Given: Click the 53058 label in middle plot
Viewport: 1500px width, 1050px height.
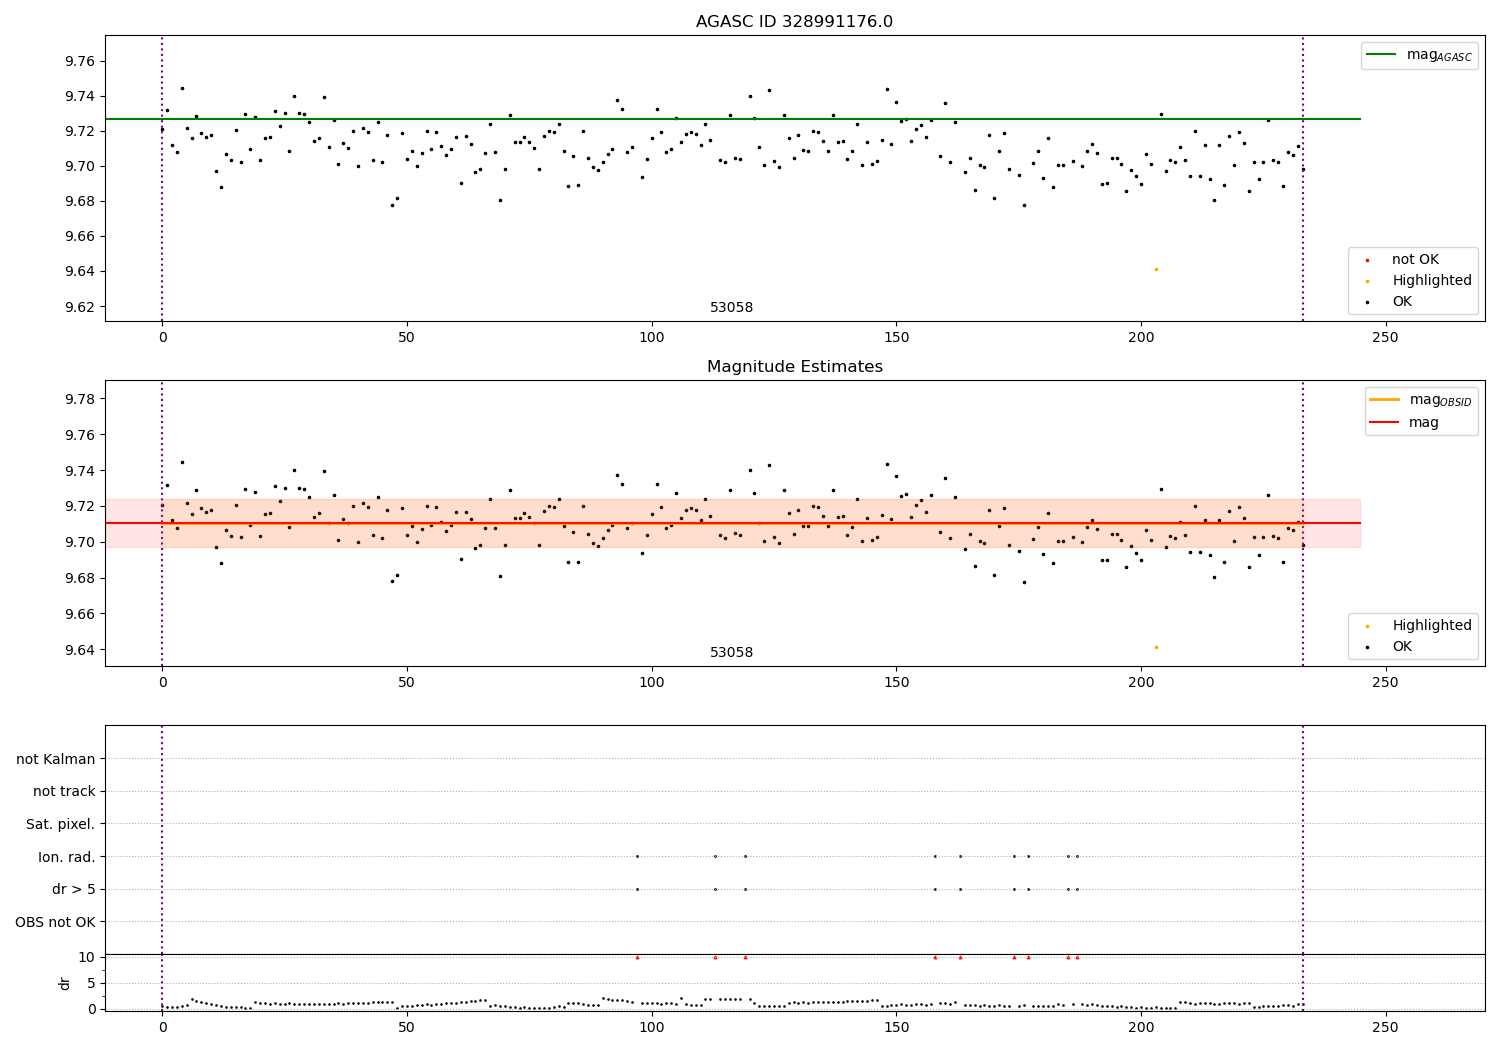Looking at the screenshot, I should coord(731,653).
